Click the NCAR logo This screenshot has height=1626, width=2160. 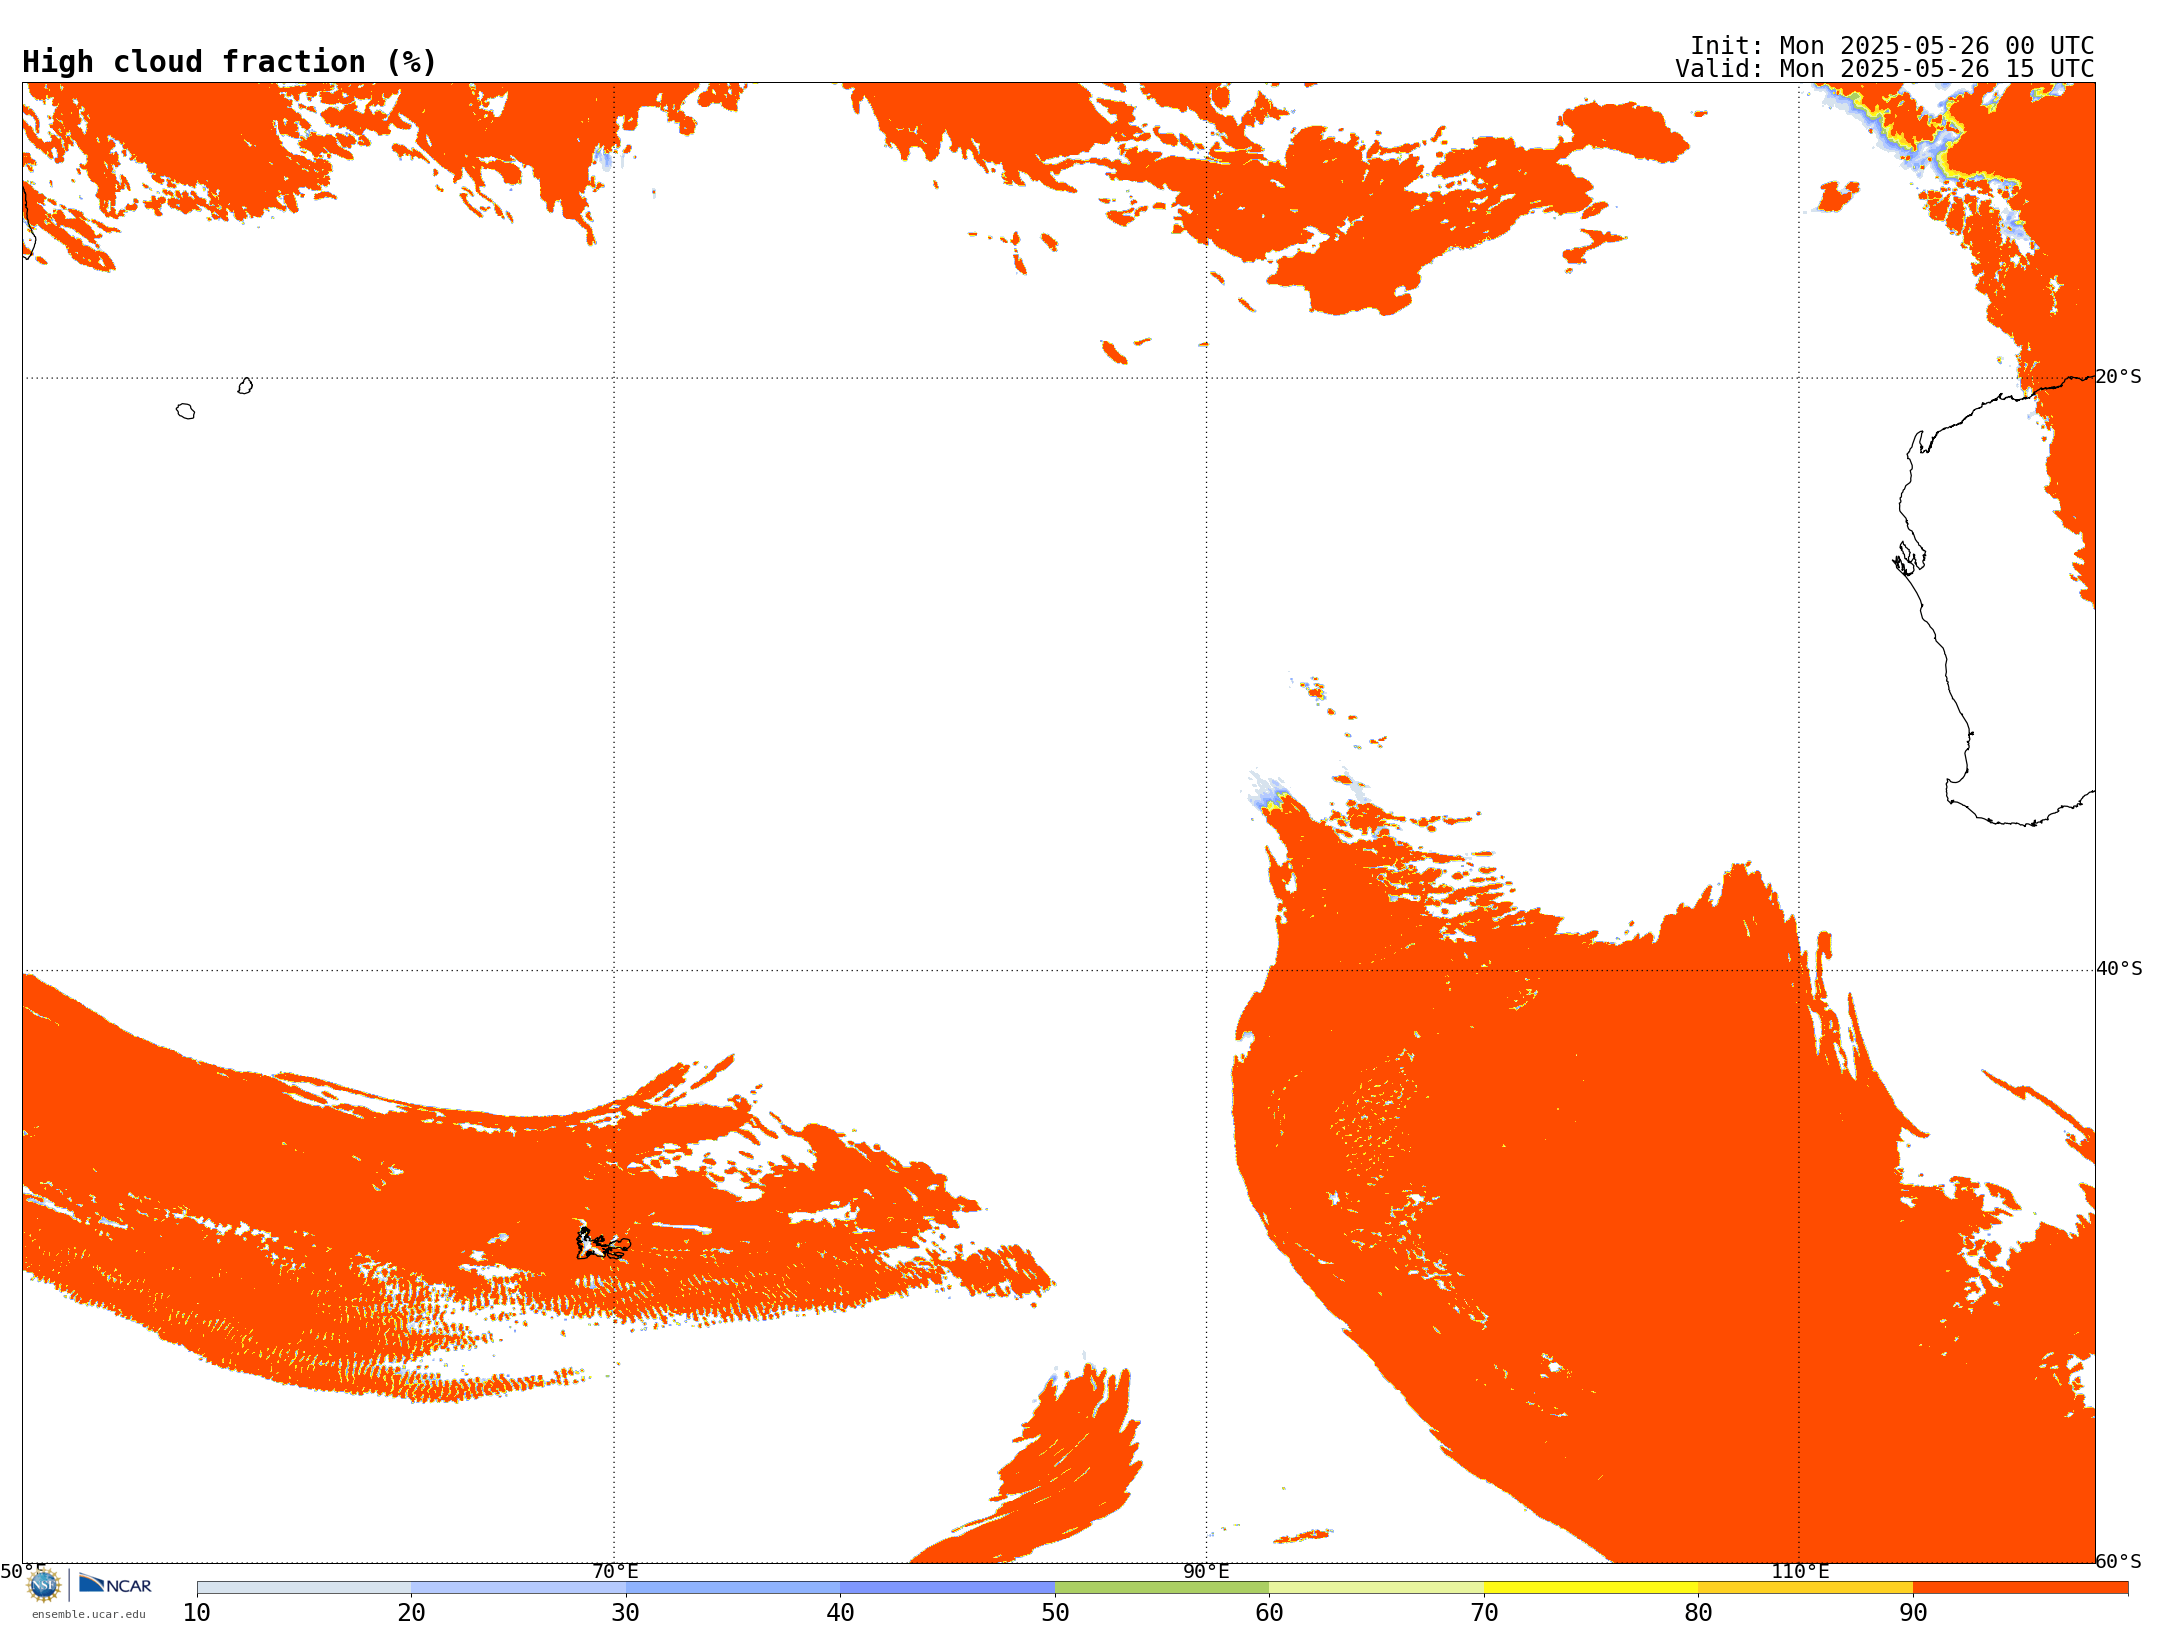point(115,1584)
